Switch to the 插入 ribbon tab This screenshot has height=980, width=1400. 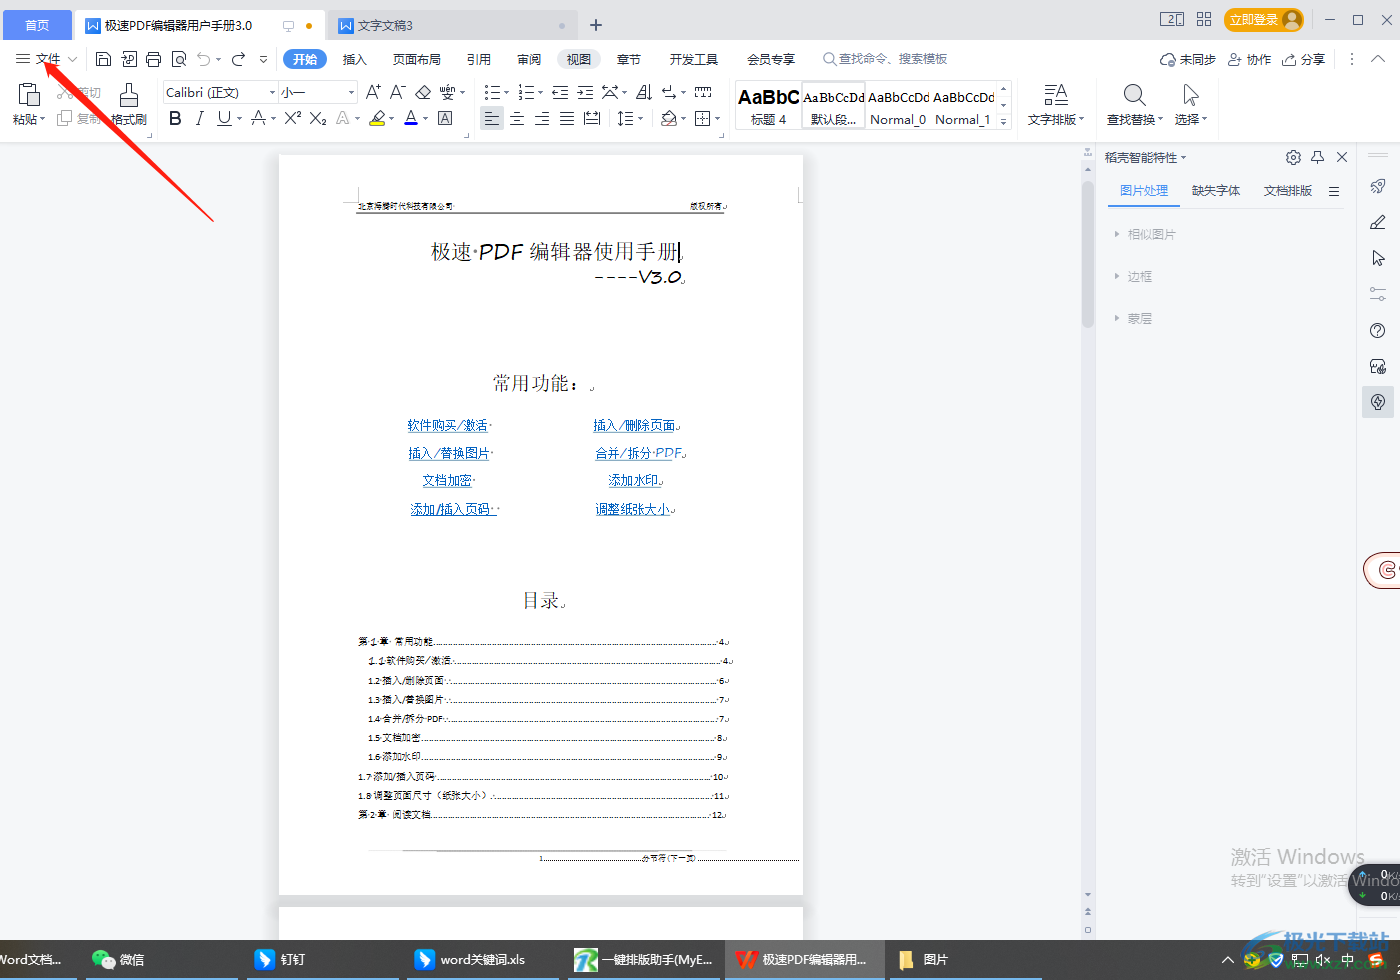point(355,59)
